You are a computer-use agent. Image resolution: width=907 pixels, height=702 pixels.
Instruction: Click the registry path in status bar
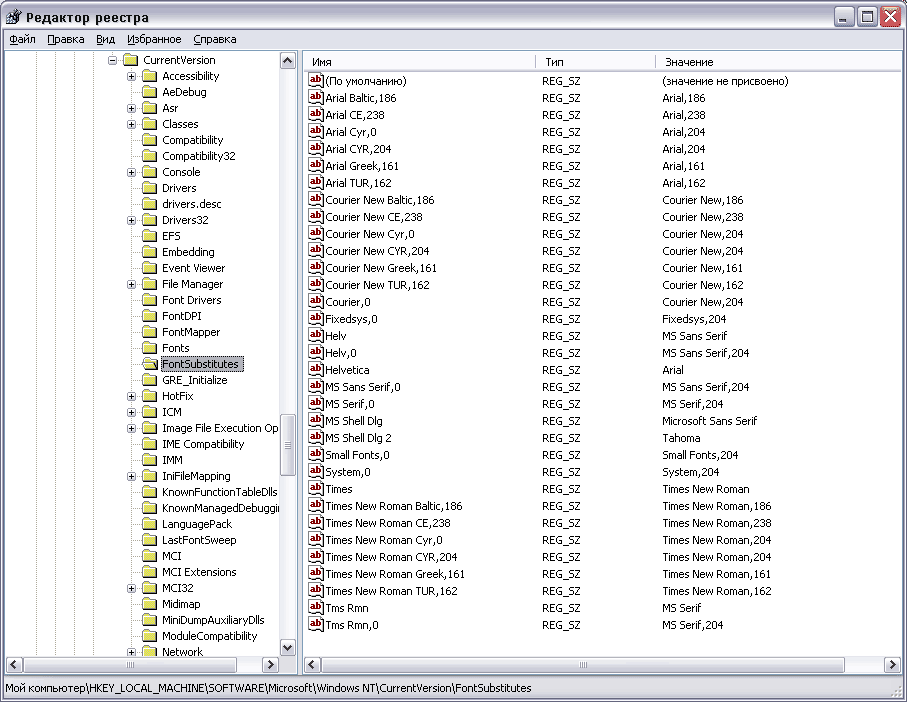click(x=268, y=688)
